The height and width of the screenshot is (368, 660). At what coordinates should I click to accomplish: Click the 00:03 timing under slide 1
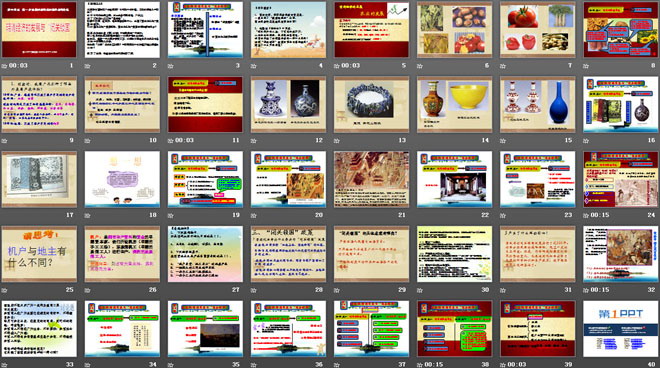pyautogui.click(x=18, y=66)
